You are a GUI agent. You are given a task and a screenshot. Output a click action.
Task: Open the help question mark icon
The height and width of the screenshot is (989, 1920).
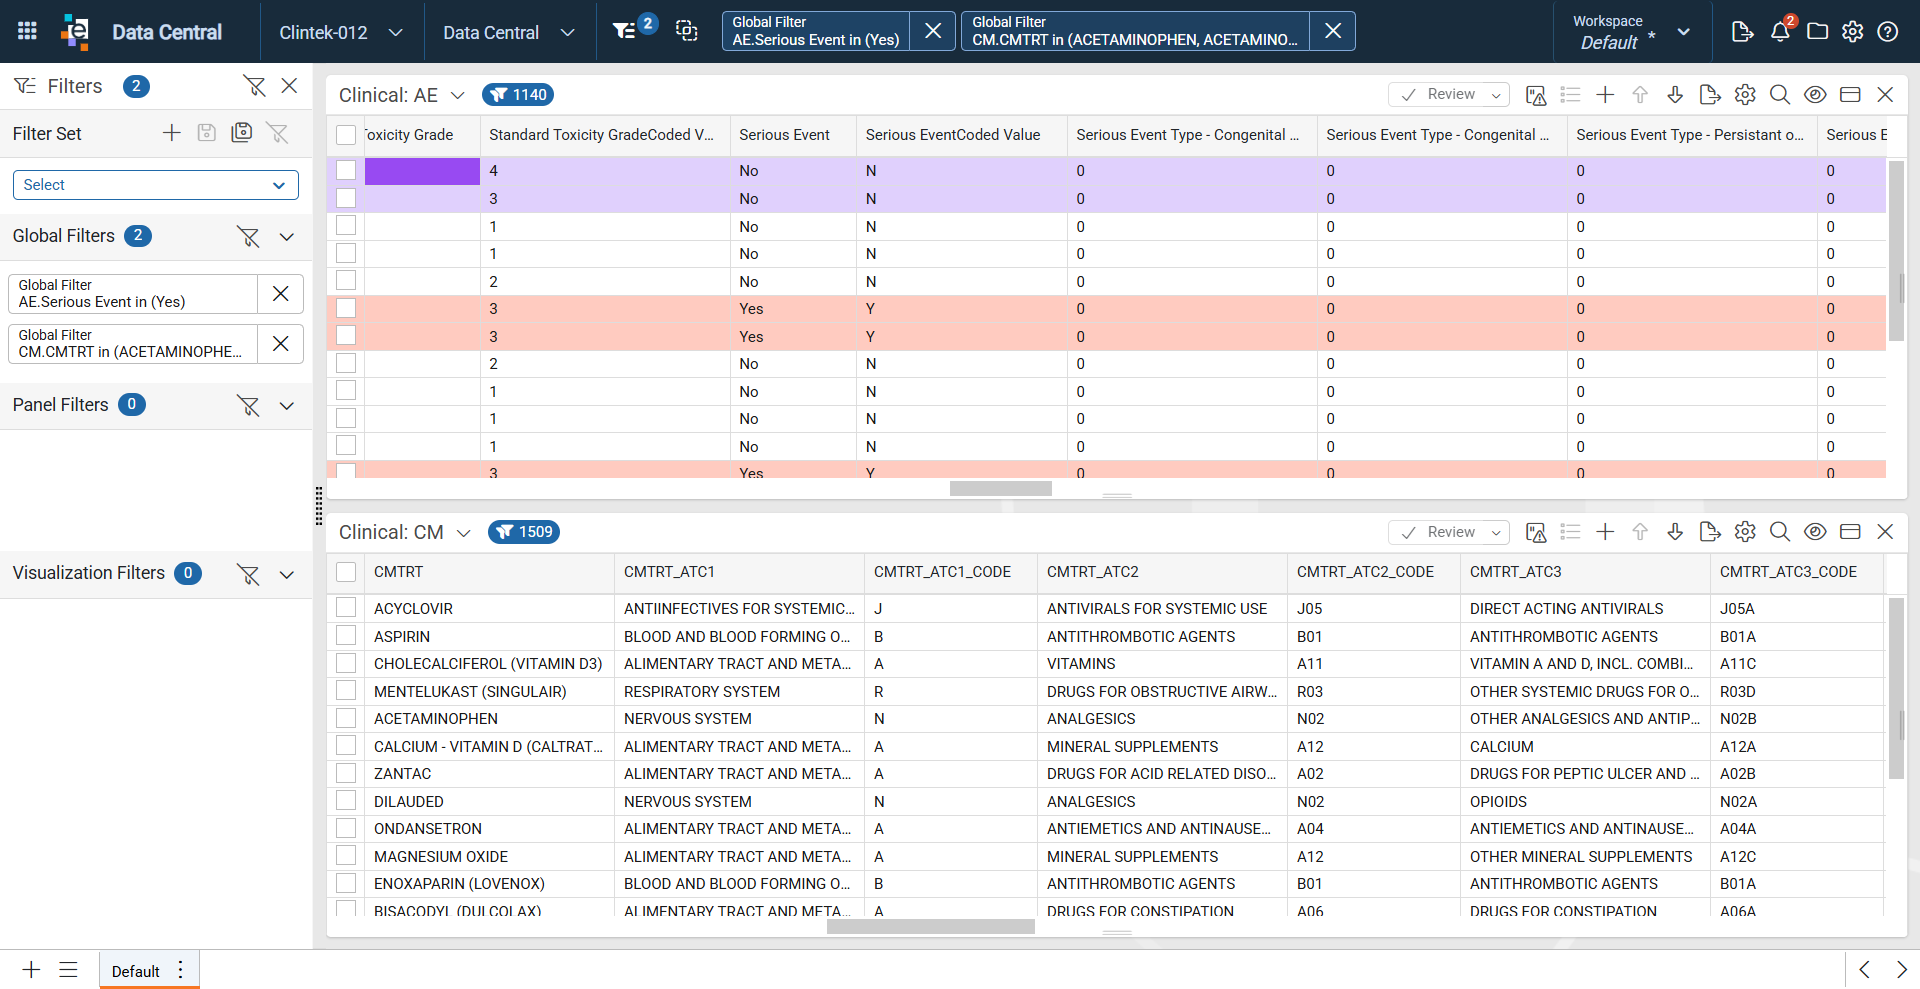(1888, 31)
